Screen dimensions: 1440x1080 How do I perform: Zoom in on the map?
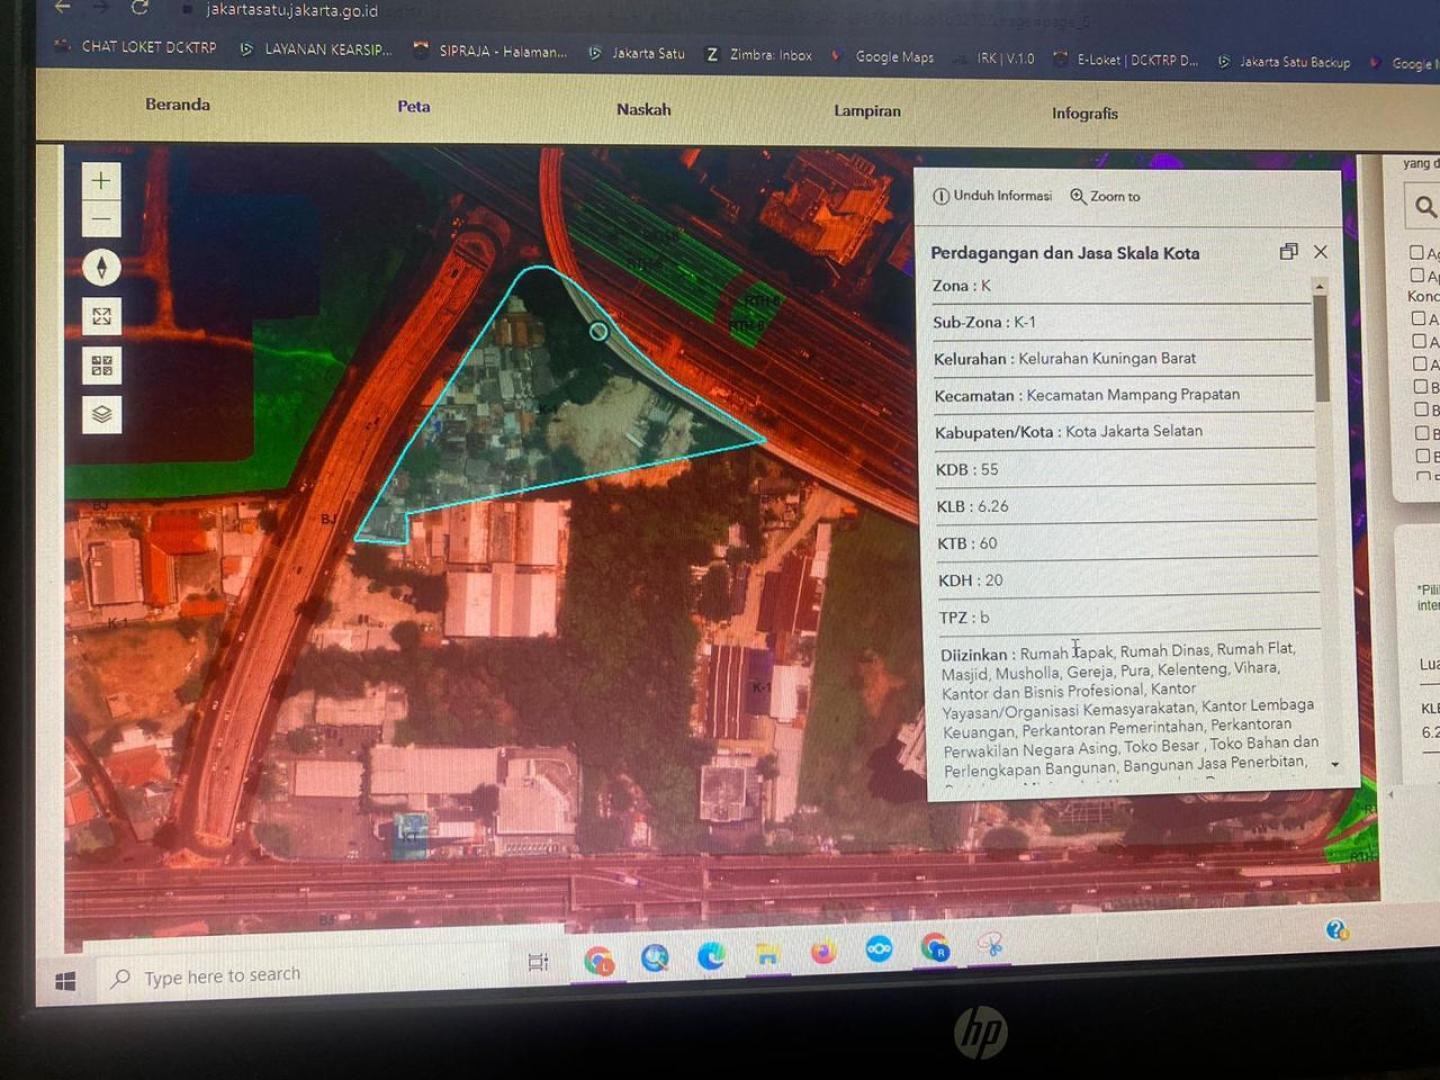(101, 181)
